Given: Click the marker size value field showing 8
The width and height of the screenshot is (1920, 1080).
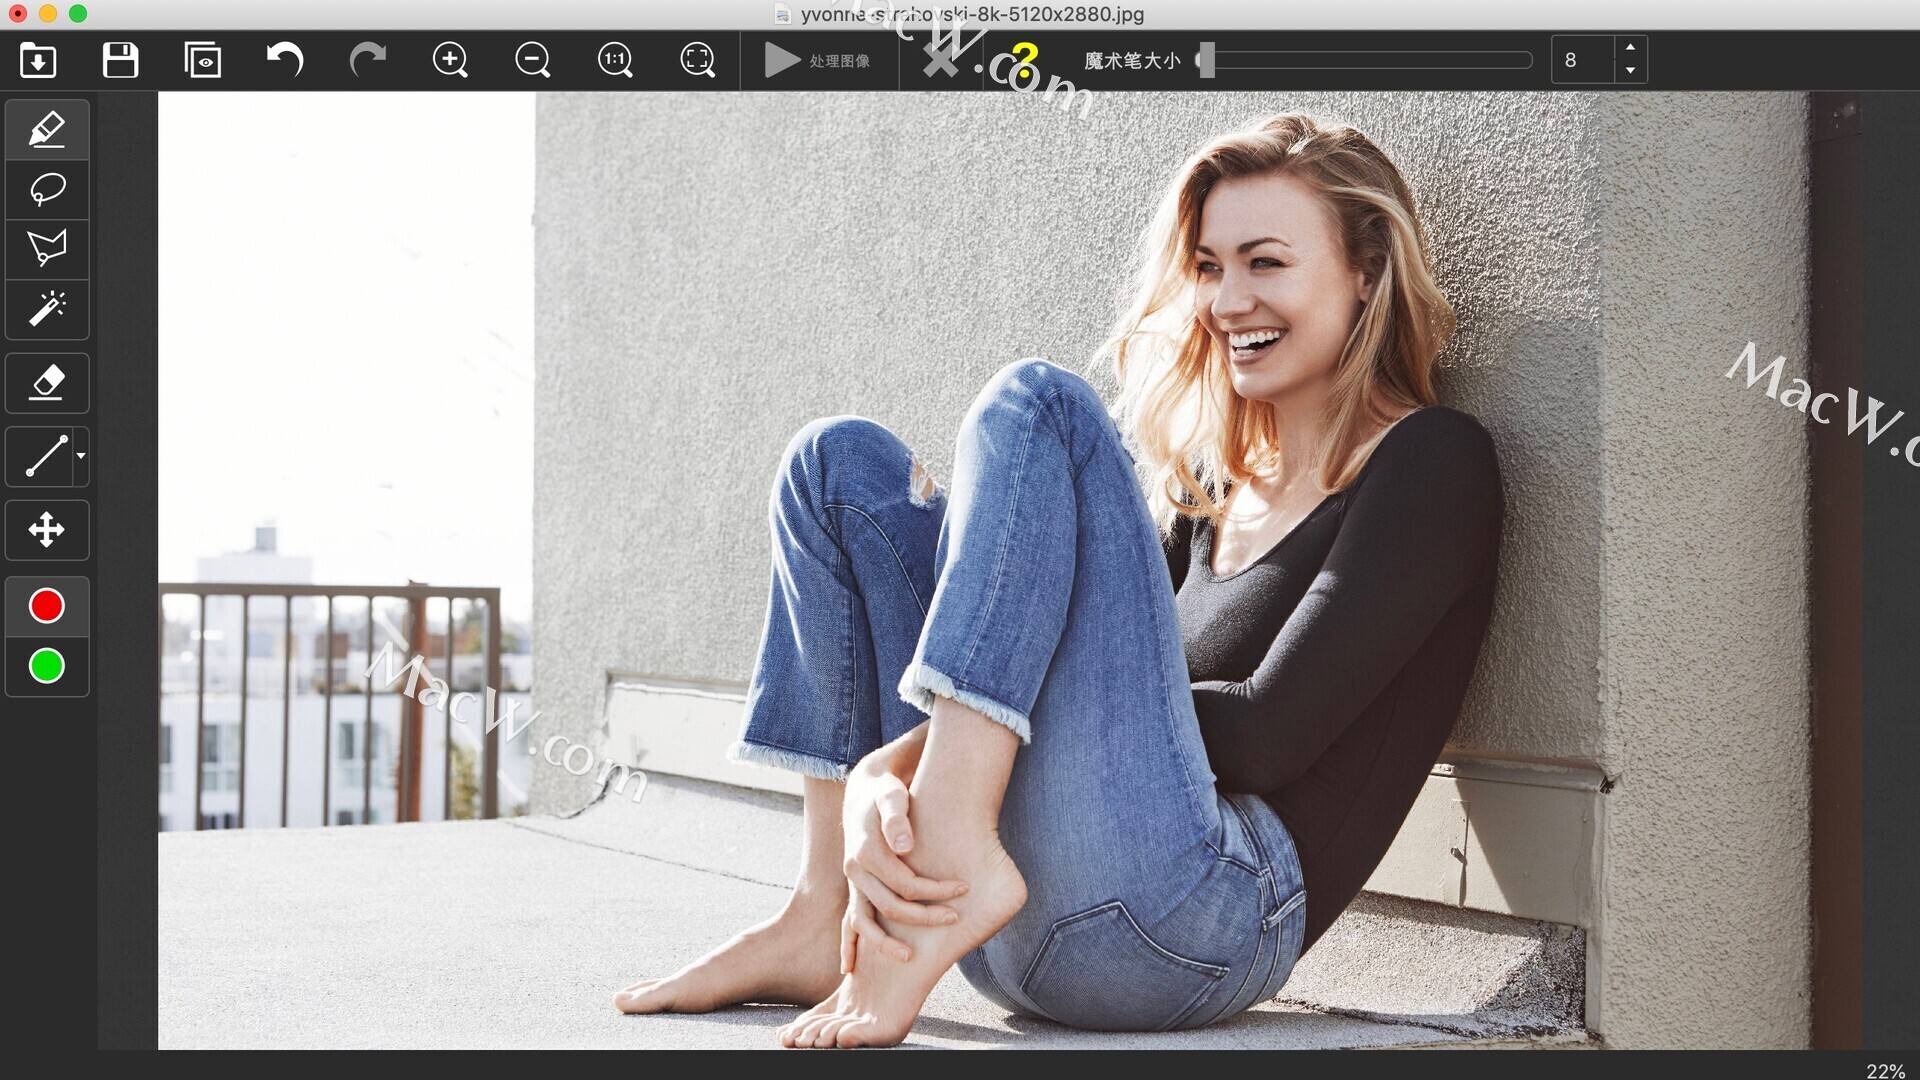Looking at the screenshot, I should coord(1582,60).
